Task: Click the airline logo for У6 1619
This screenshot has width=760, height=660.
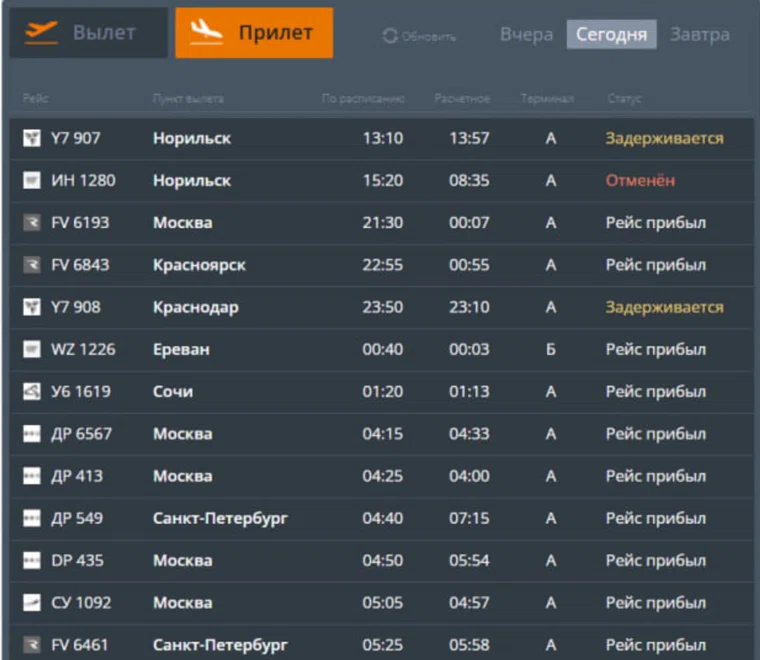Action: tap(31, 392)
